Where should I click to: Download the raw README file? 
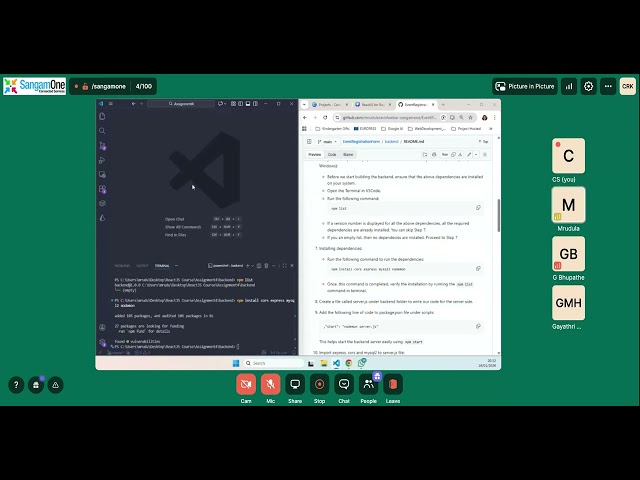460,155
